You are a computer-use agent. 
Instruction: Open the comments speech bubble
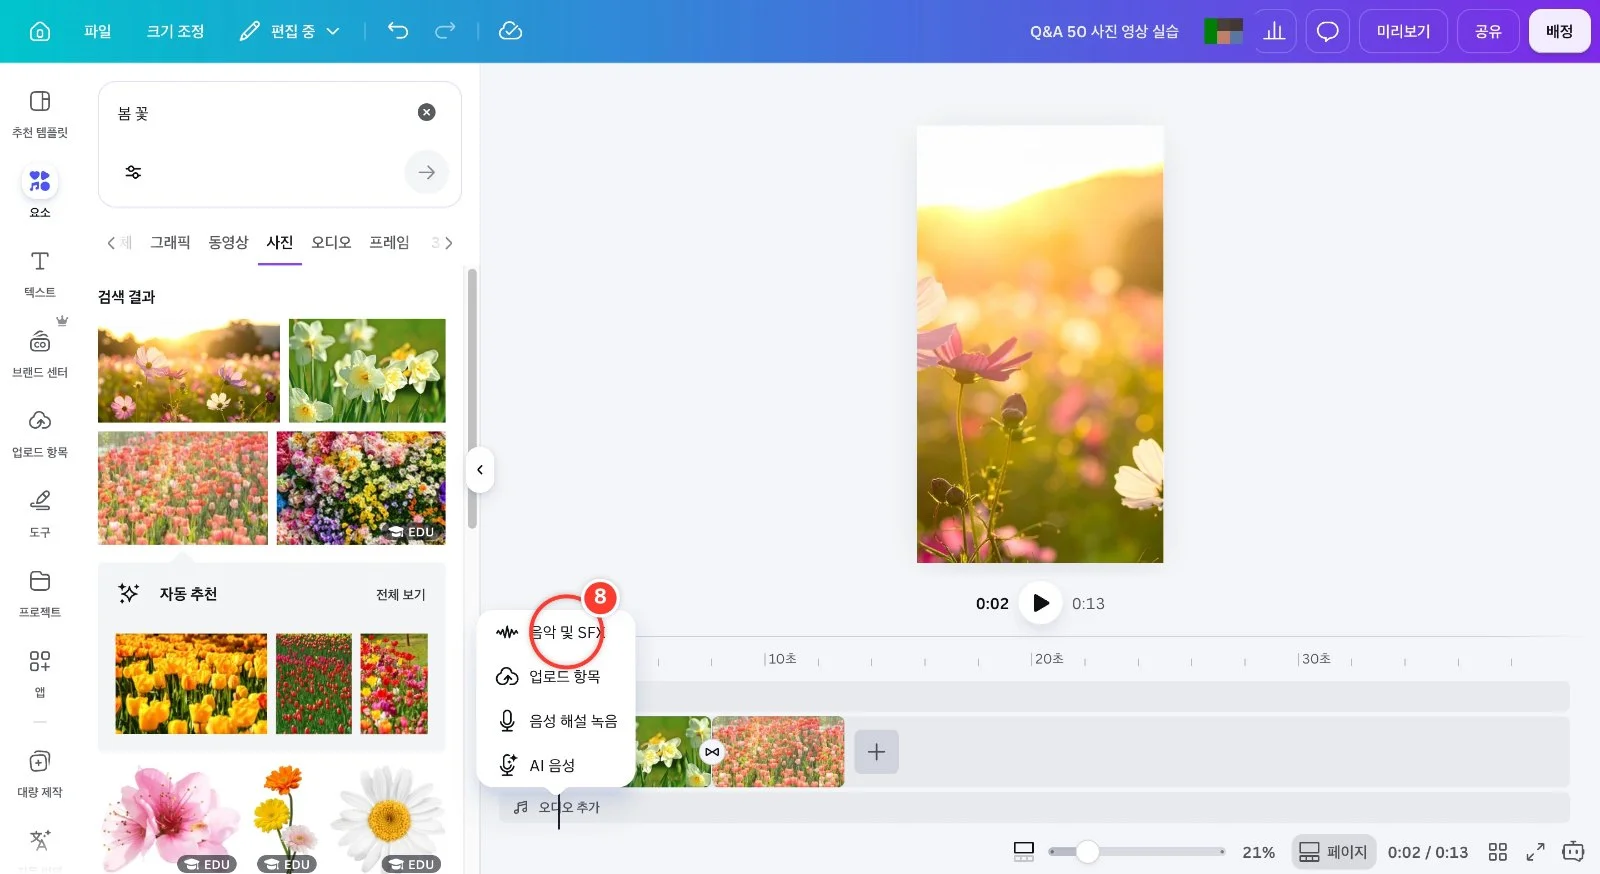pos(1327,31)
